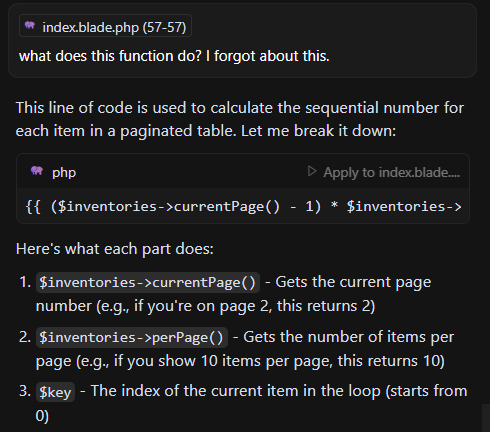Click the php elephant icon in code header
Image resolution: width=490 pixels, height=432 pixels.
coord(37,171)
